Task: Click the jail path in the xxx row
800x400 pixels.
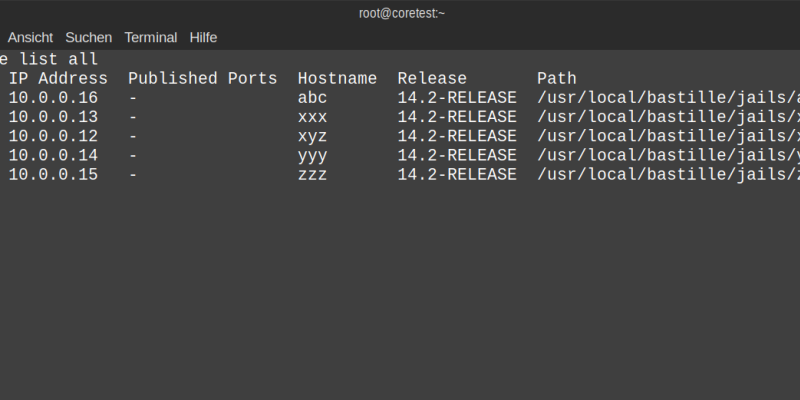Action: pos(668,117)
